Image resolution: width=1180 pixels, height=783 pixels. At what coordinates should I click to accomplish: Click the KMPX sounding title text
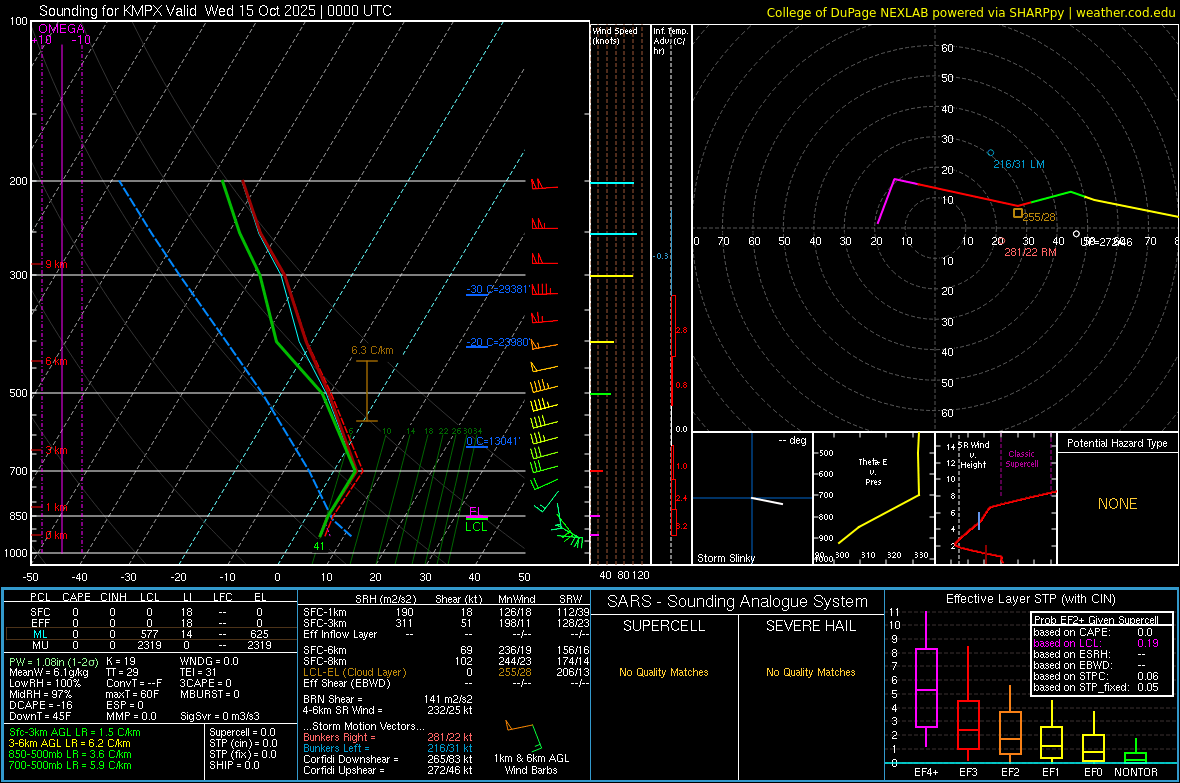pos(215,11)
